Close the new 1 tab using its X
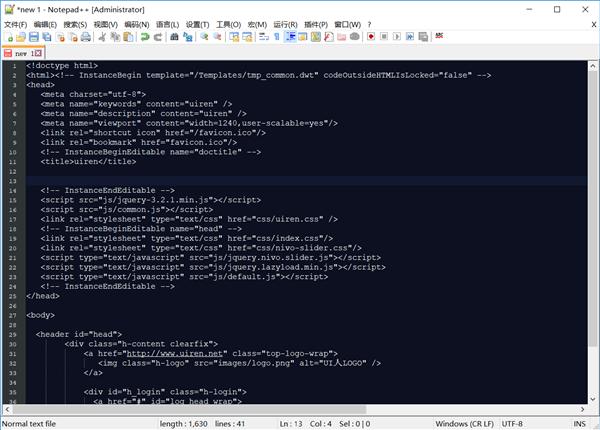Image resolution: width=600 pixels, height=430 pixels. 38,53
